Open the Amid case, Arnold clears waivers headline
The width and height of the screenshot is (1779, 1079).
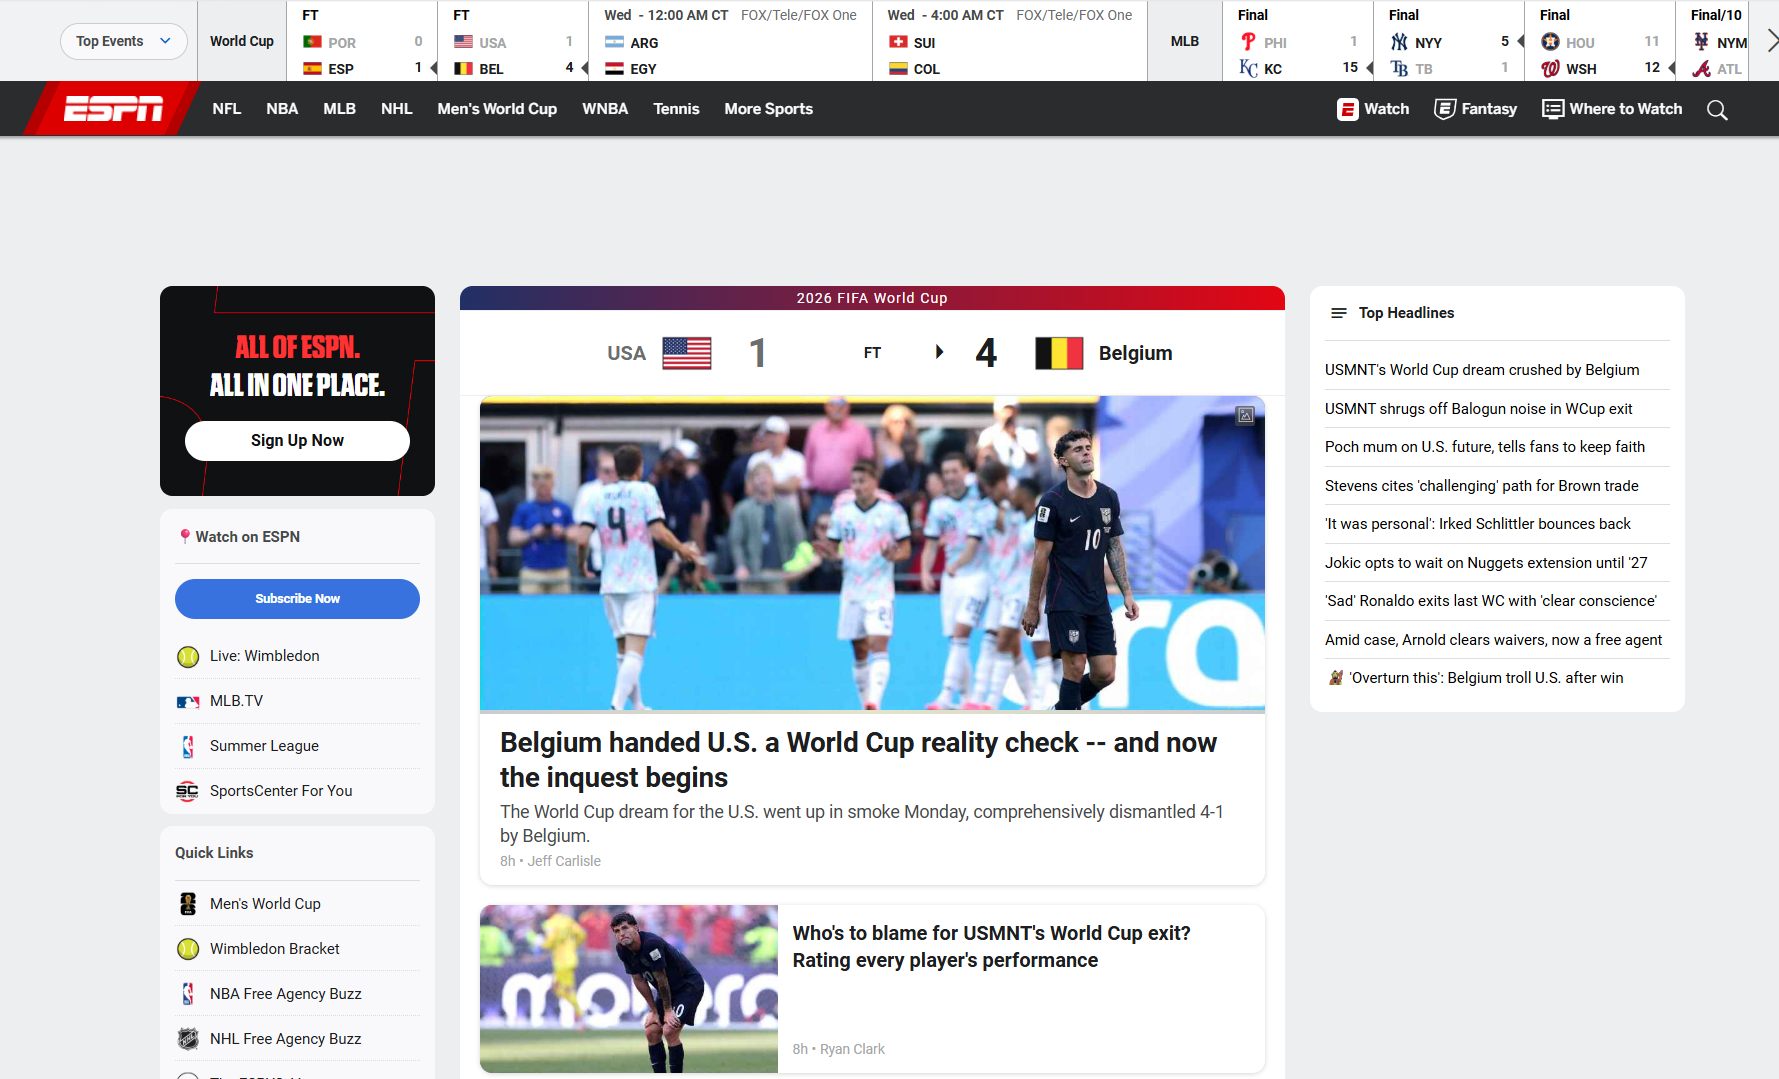tap(1493, 640)
